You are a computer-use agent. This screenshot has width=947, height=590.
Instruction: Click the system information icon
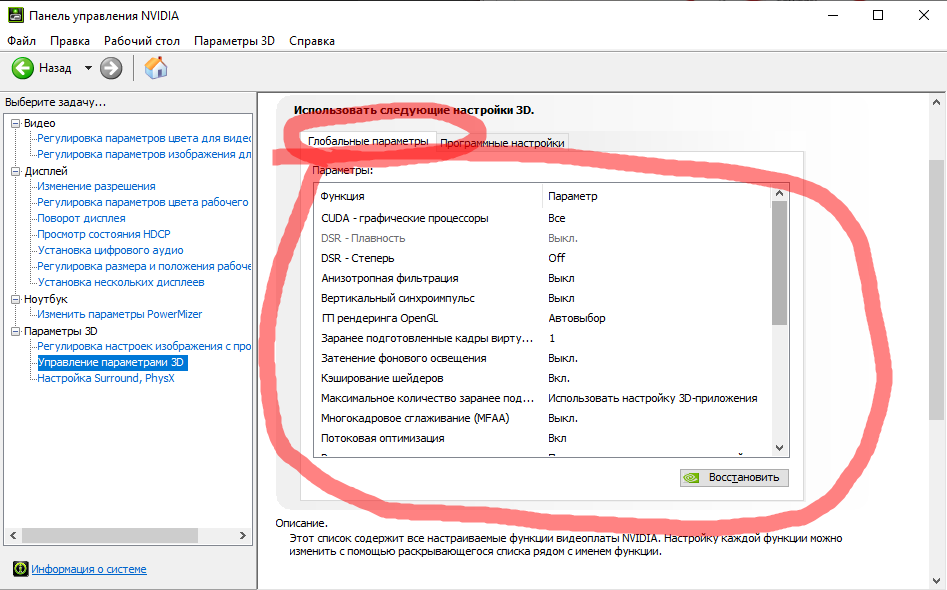coord(21,568)
